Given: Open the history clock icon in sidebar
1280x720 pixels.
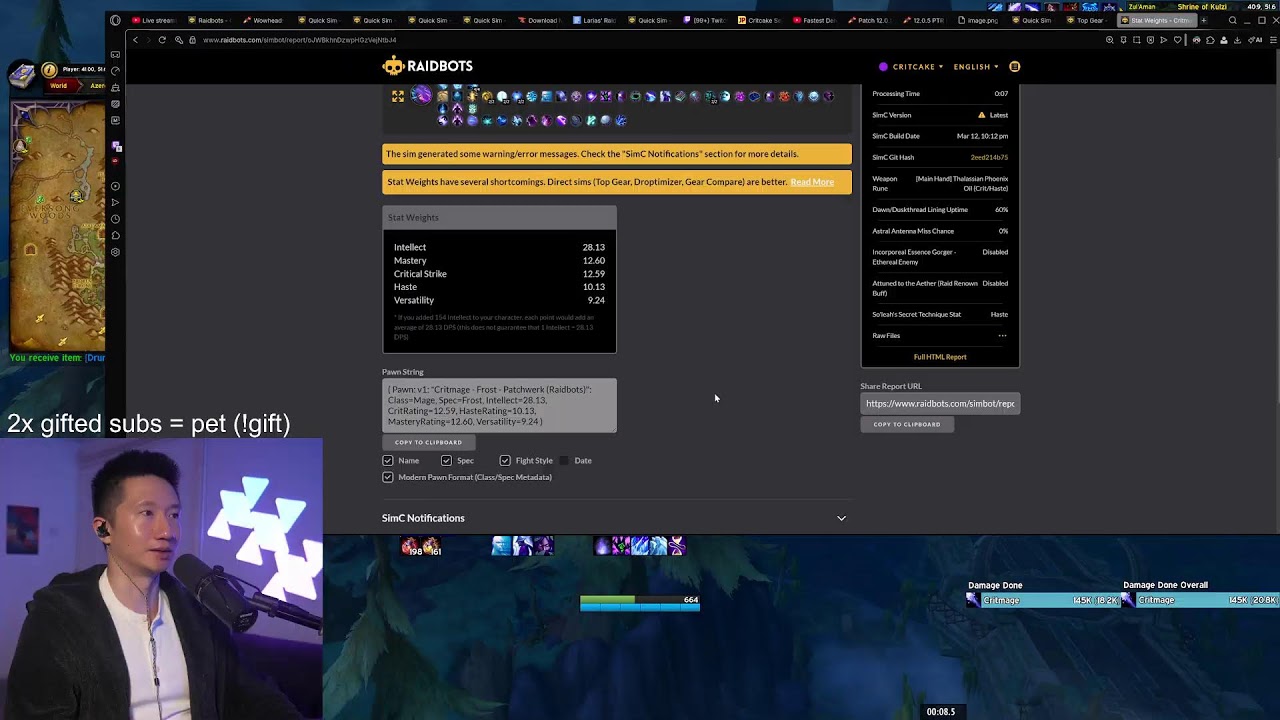Looking at the screenshot, I should tap(116, 219).
